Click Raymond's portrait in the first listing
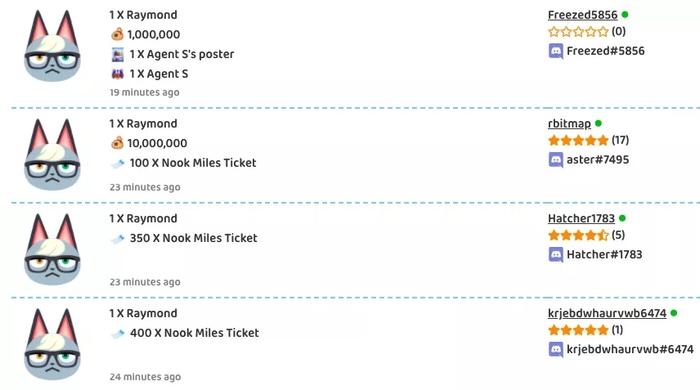 (x=52, y=46)
